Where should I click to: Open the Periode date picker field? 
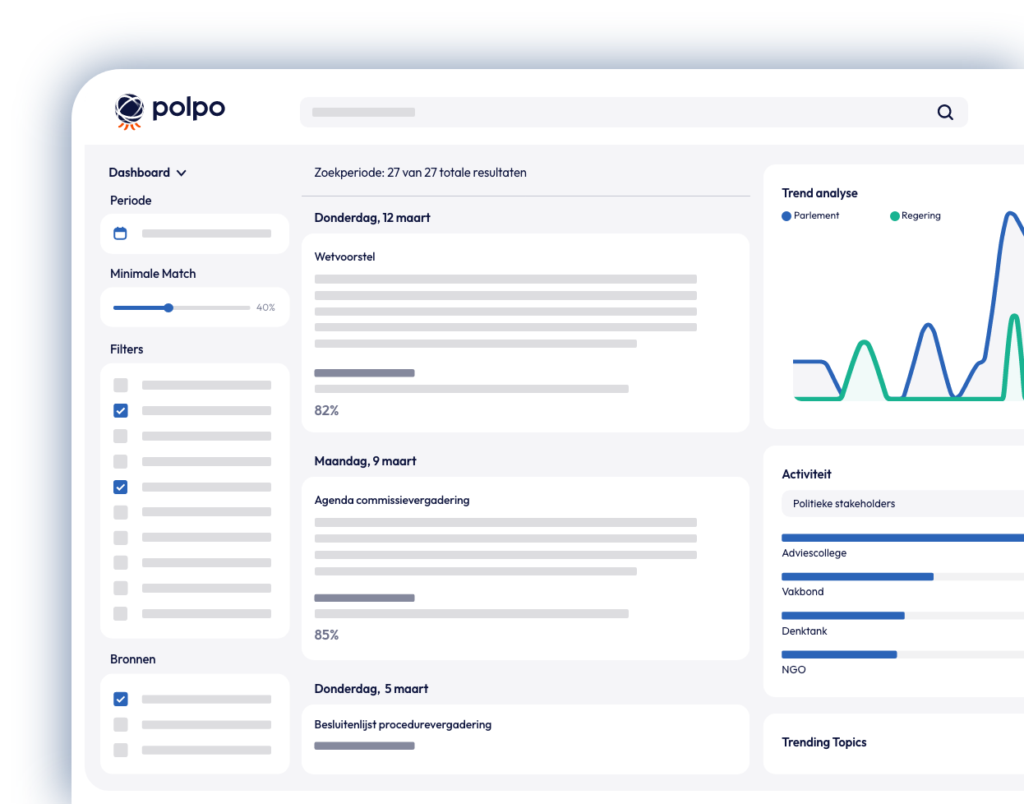[205, 233]
